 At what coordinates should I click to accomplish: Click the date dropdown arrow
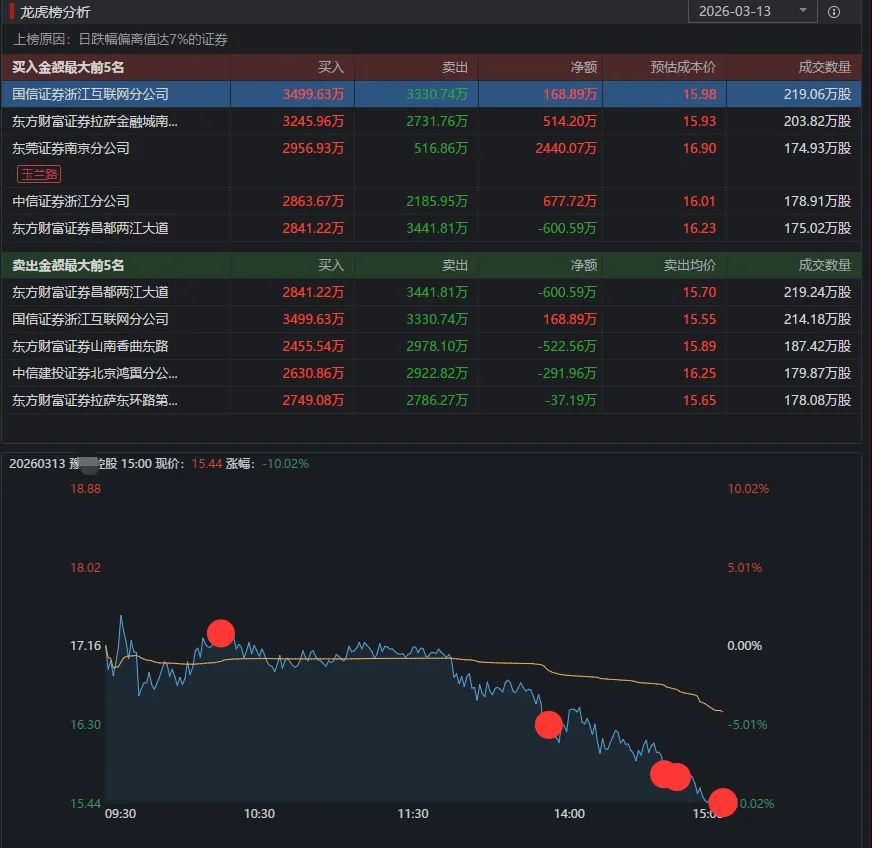[802, 11]
